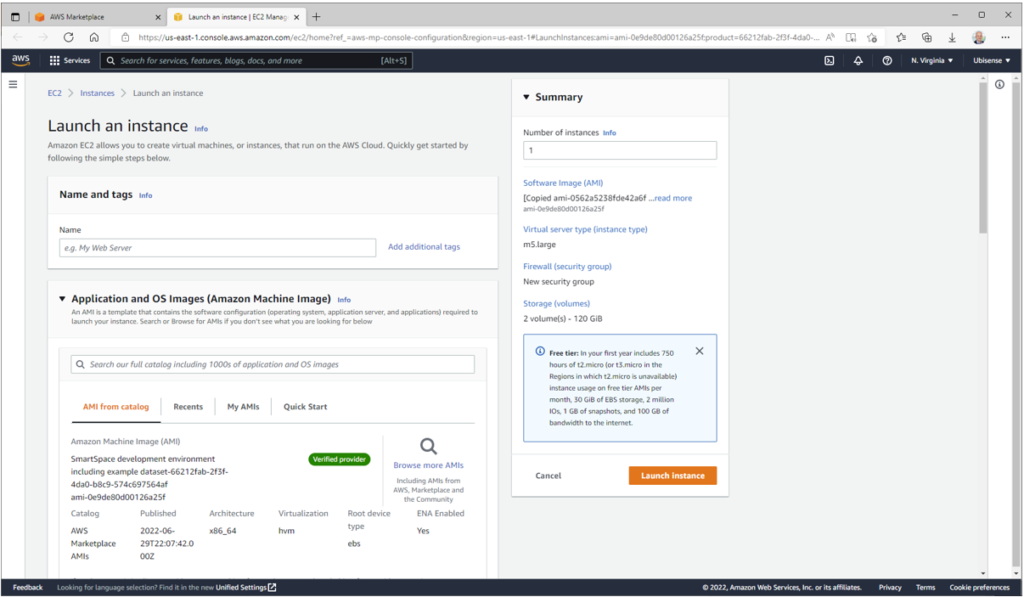Screen dimensions: 1024x597
Task: Open the browser settings and more menu
Action: point(1005,37)
